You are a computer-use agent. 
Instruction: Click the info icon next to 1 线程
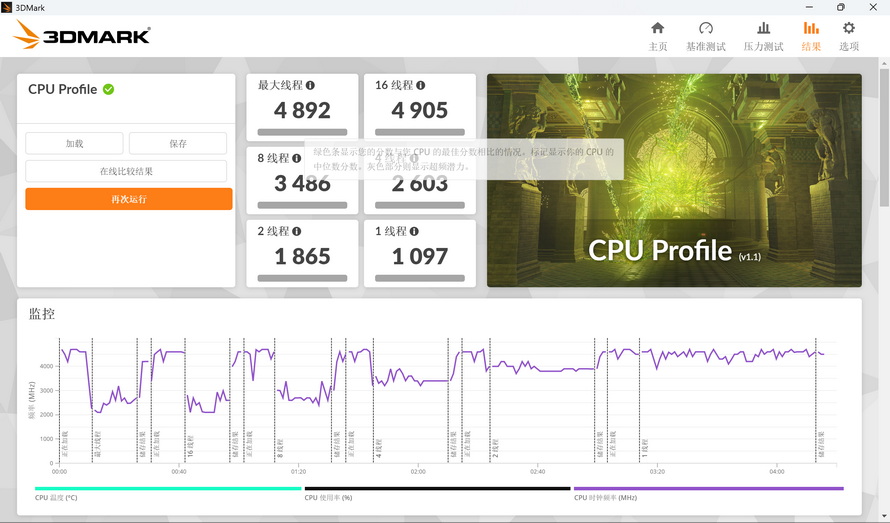(414, 231)
